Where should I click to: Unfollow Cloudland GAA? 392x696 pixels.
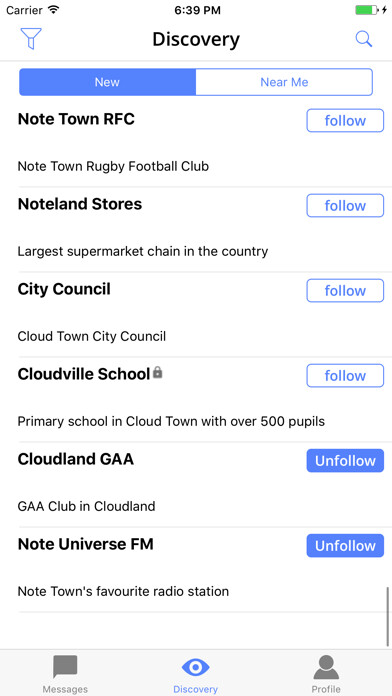click(345, 461)
